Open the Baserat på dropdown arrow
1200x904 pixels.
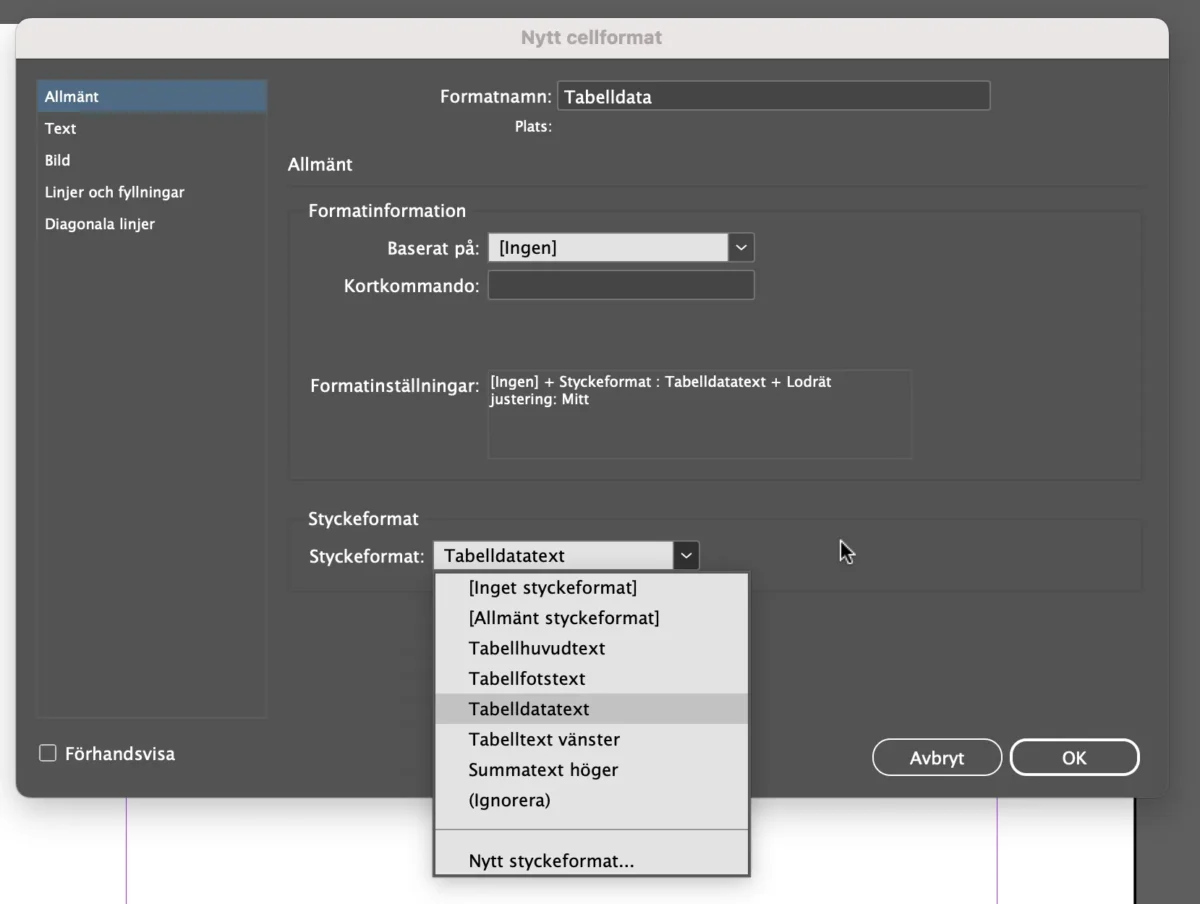[740, 247]
